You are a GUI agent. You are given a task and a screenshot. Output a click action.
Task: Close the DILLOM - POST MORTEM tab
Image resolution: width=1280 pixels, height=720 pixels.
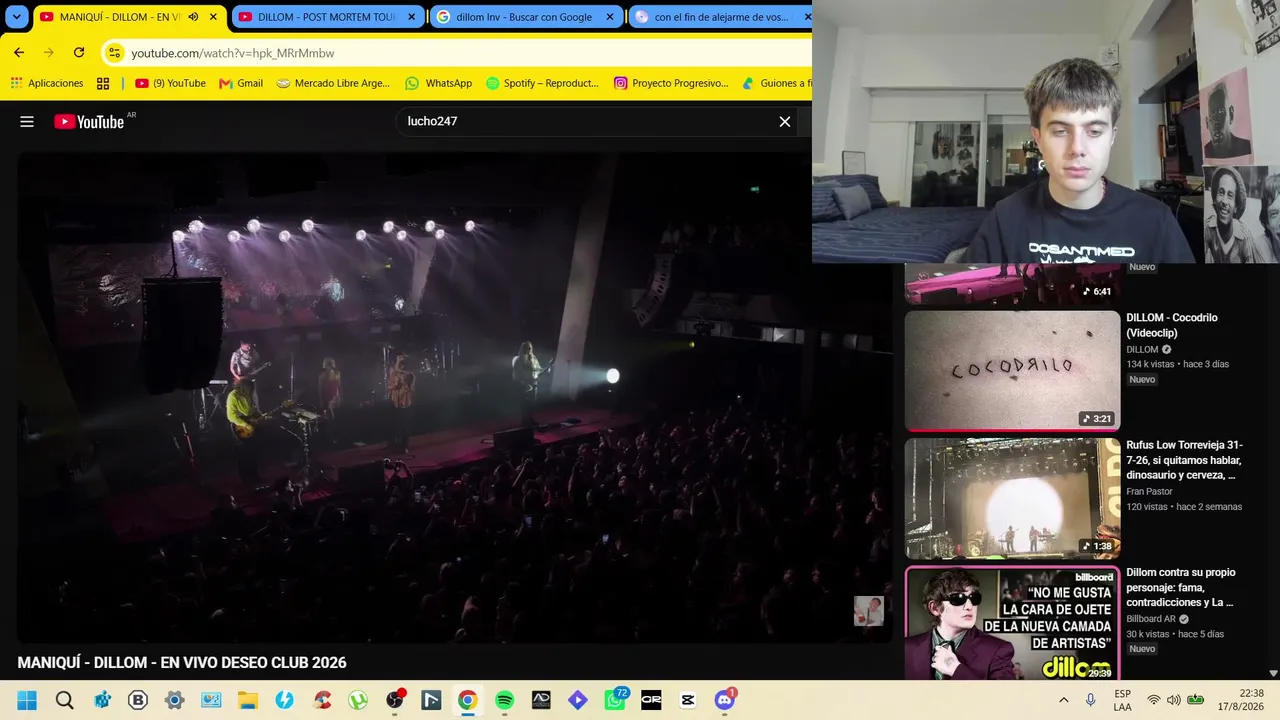coord(411,17)
